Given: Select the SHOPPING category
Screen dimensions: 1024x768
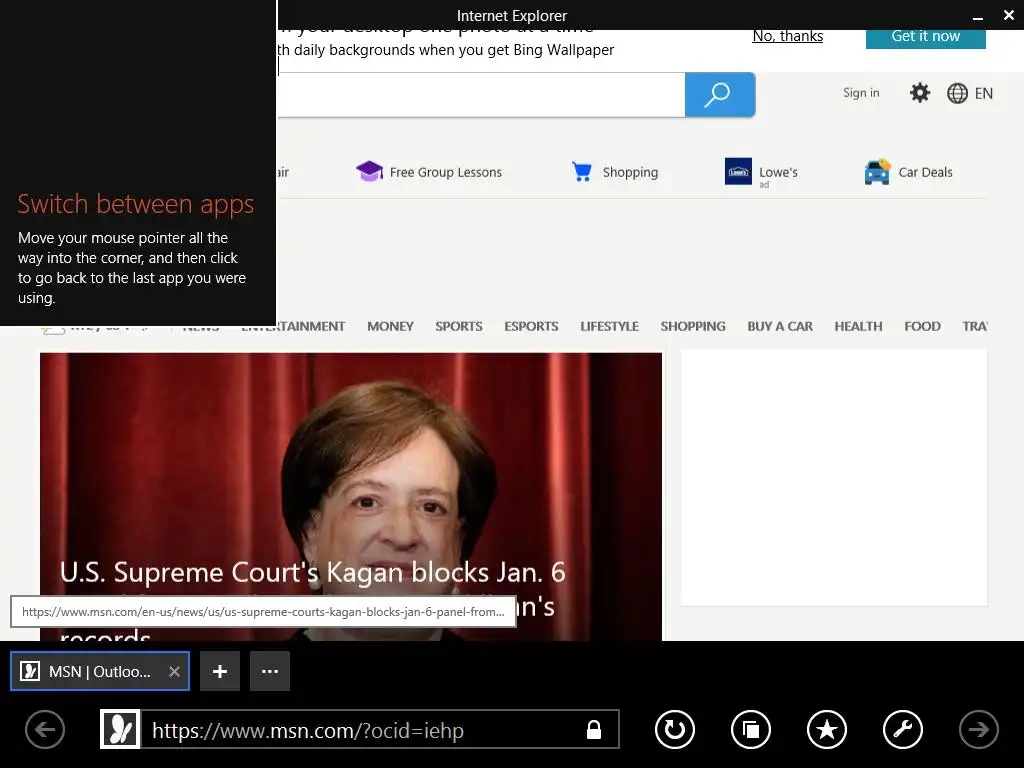Looking at the screenshot, I should click(693, 326).
